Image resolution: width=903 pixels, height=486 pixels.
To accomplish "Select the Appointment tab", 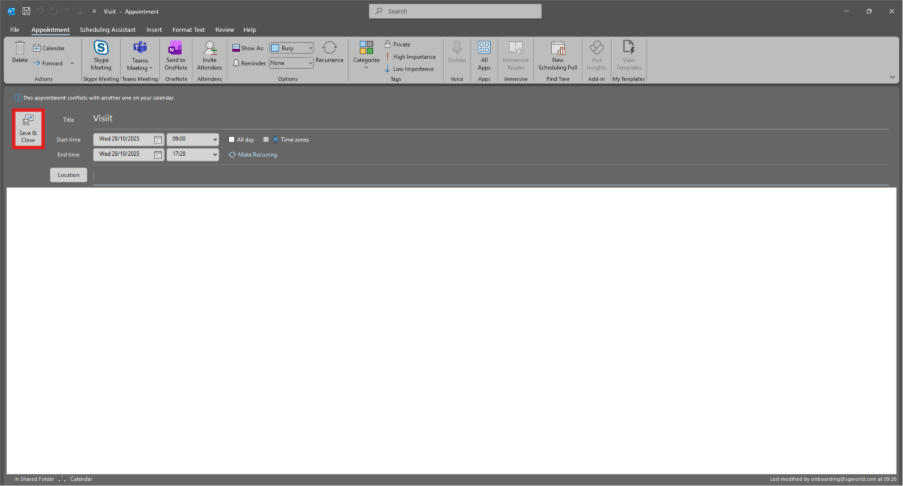I will point(50,29).
